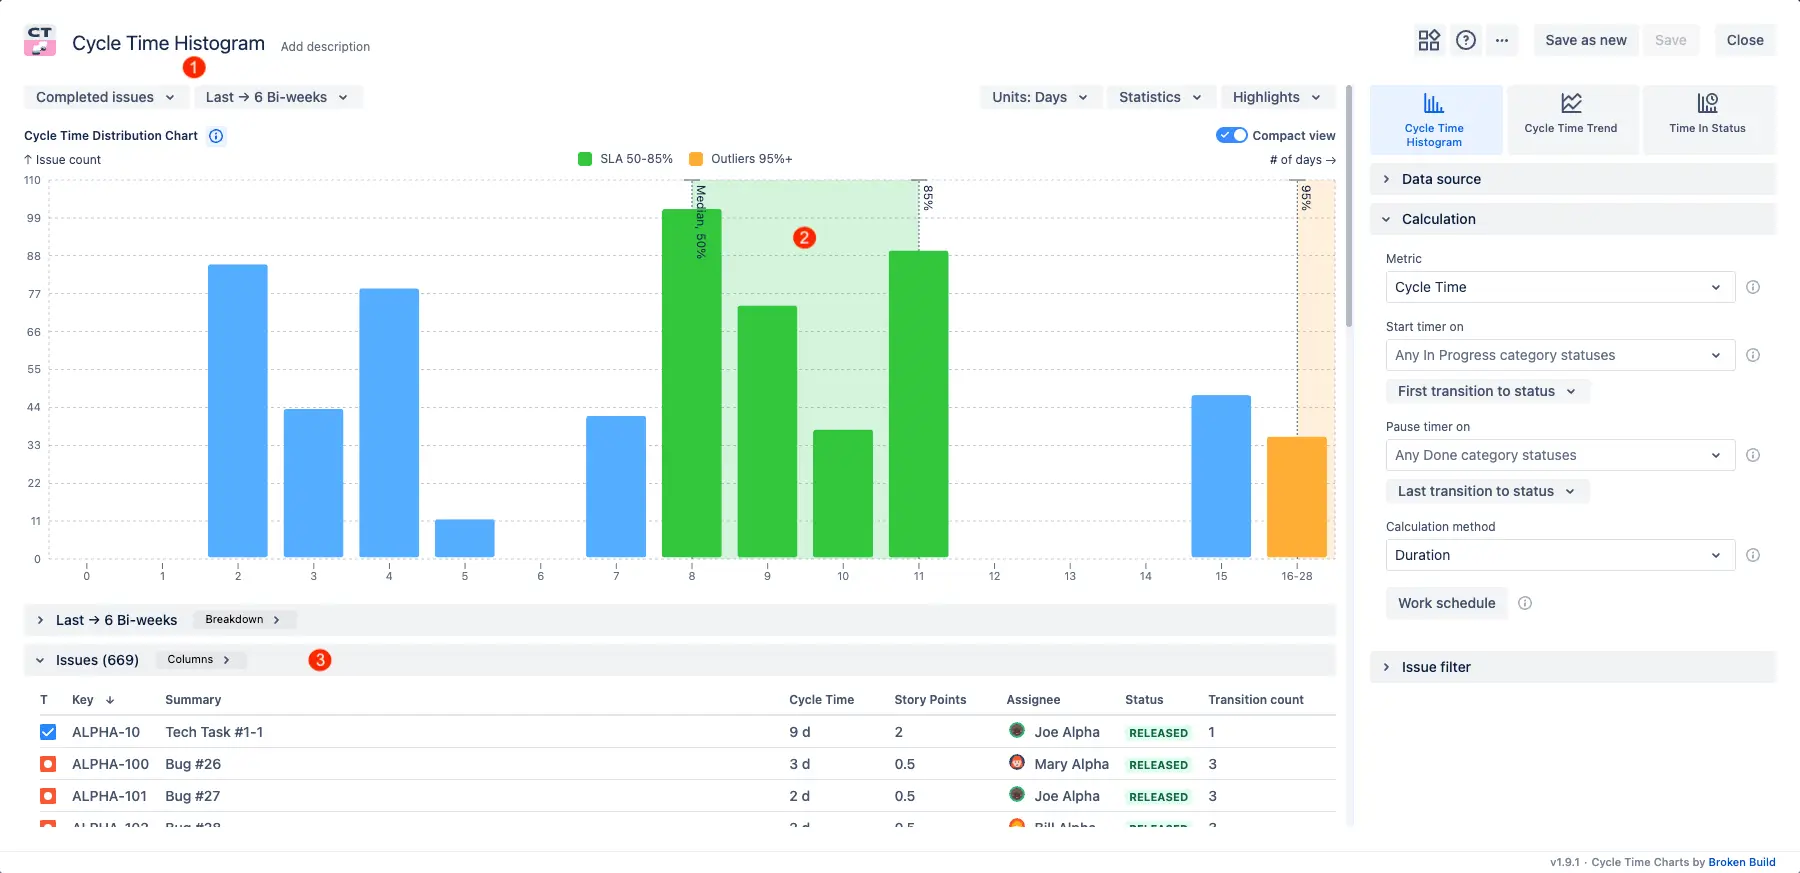This screenshot has height=873, width=1800.
Task: Click info icon next to Work schedule
Action: (x=1525, y=603)
